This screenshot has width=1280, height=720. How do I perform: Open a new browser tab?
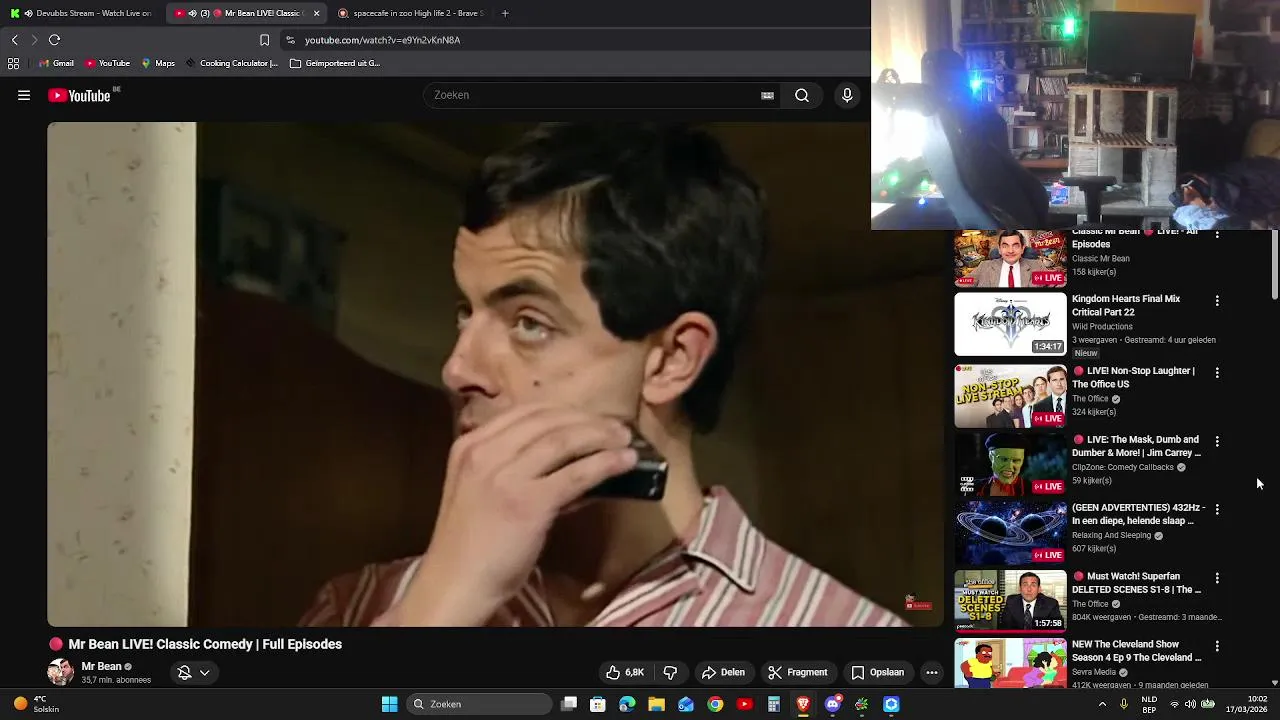click(504, 13)
